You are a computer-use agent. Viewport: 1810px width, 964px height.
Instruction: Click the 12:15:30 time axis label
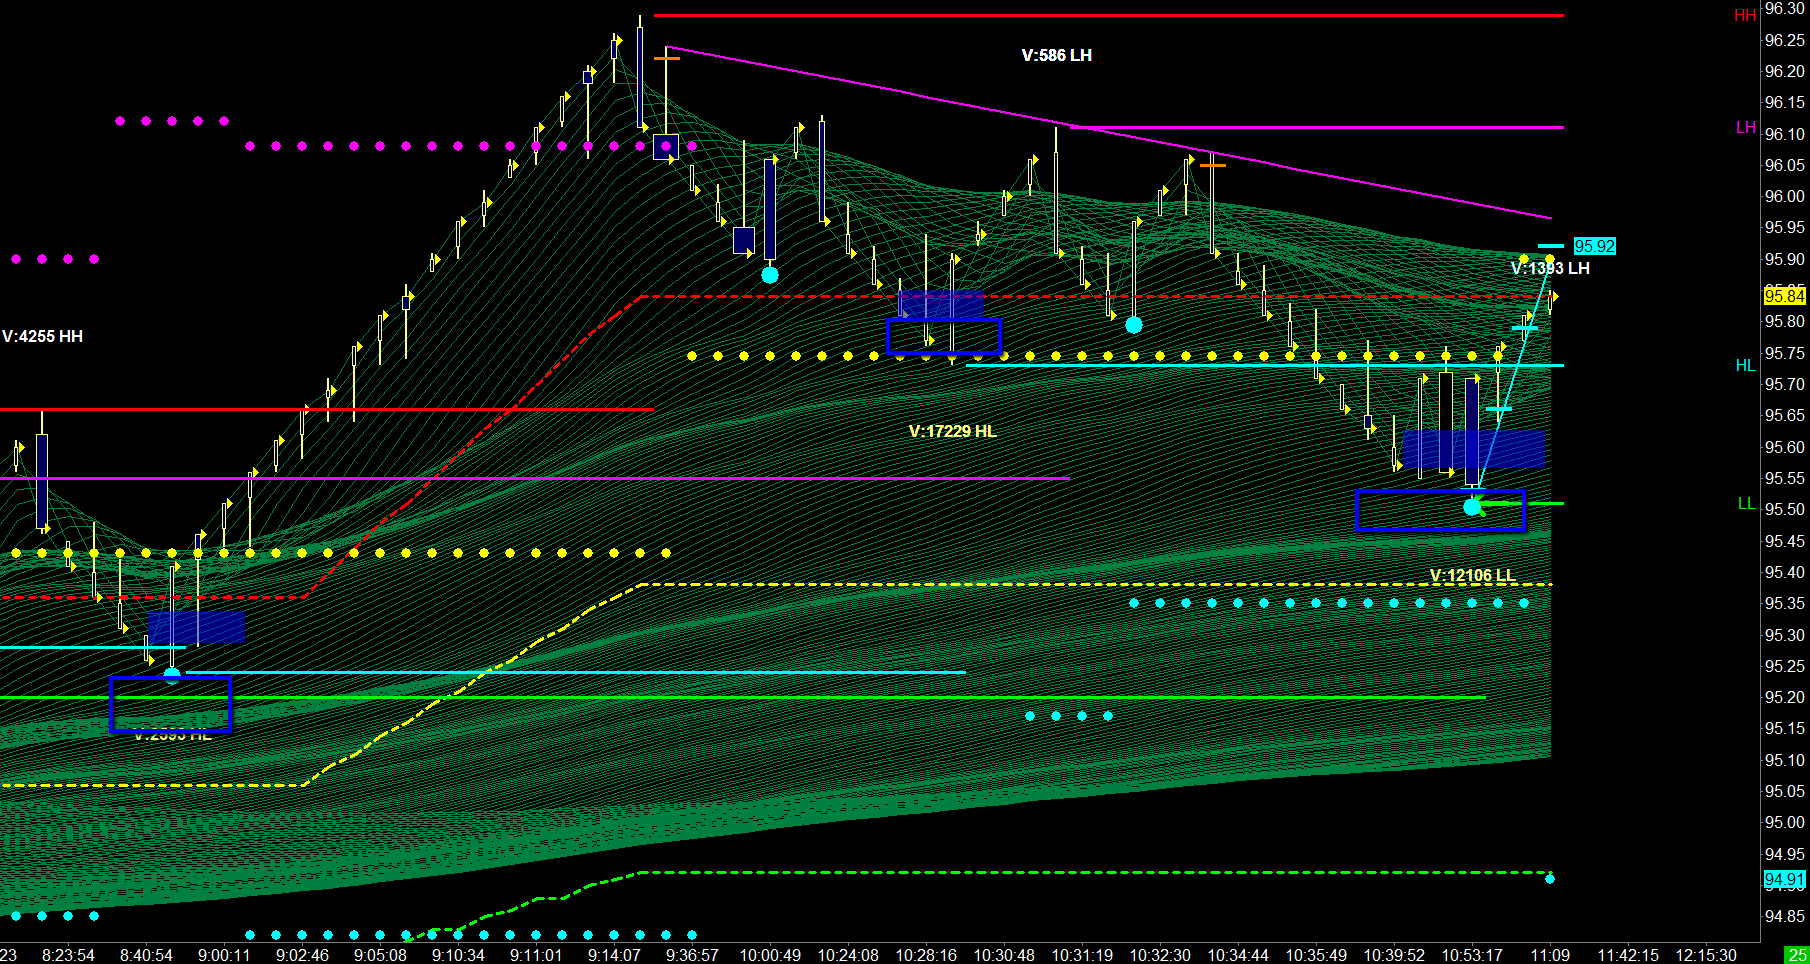click(x=1706, y=955)
